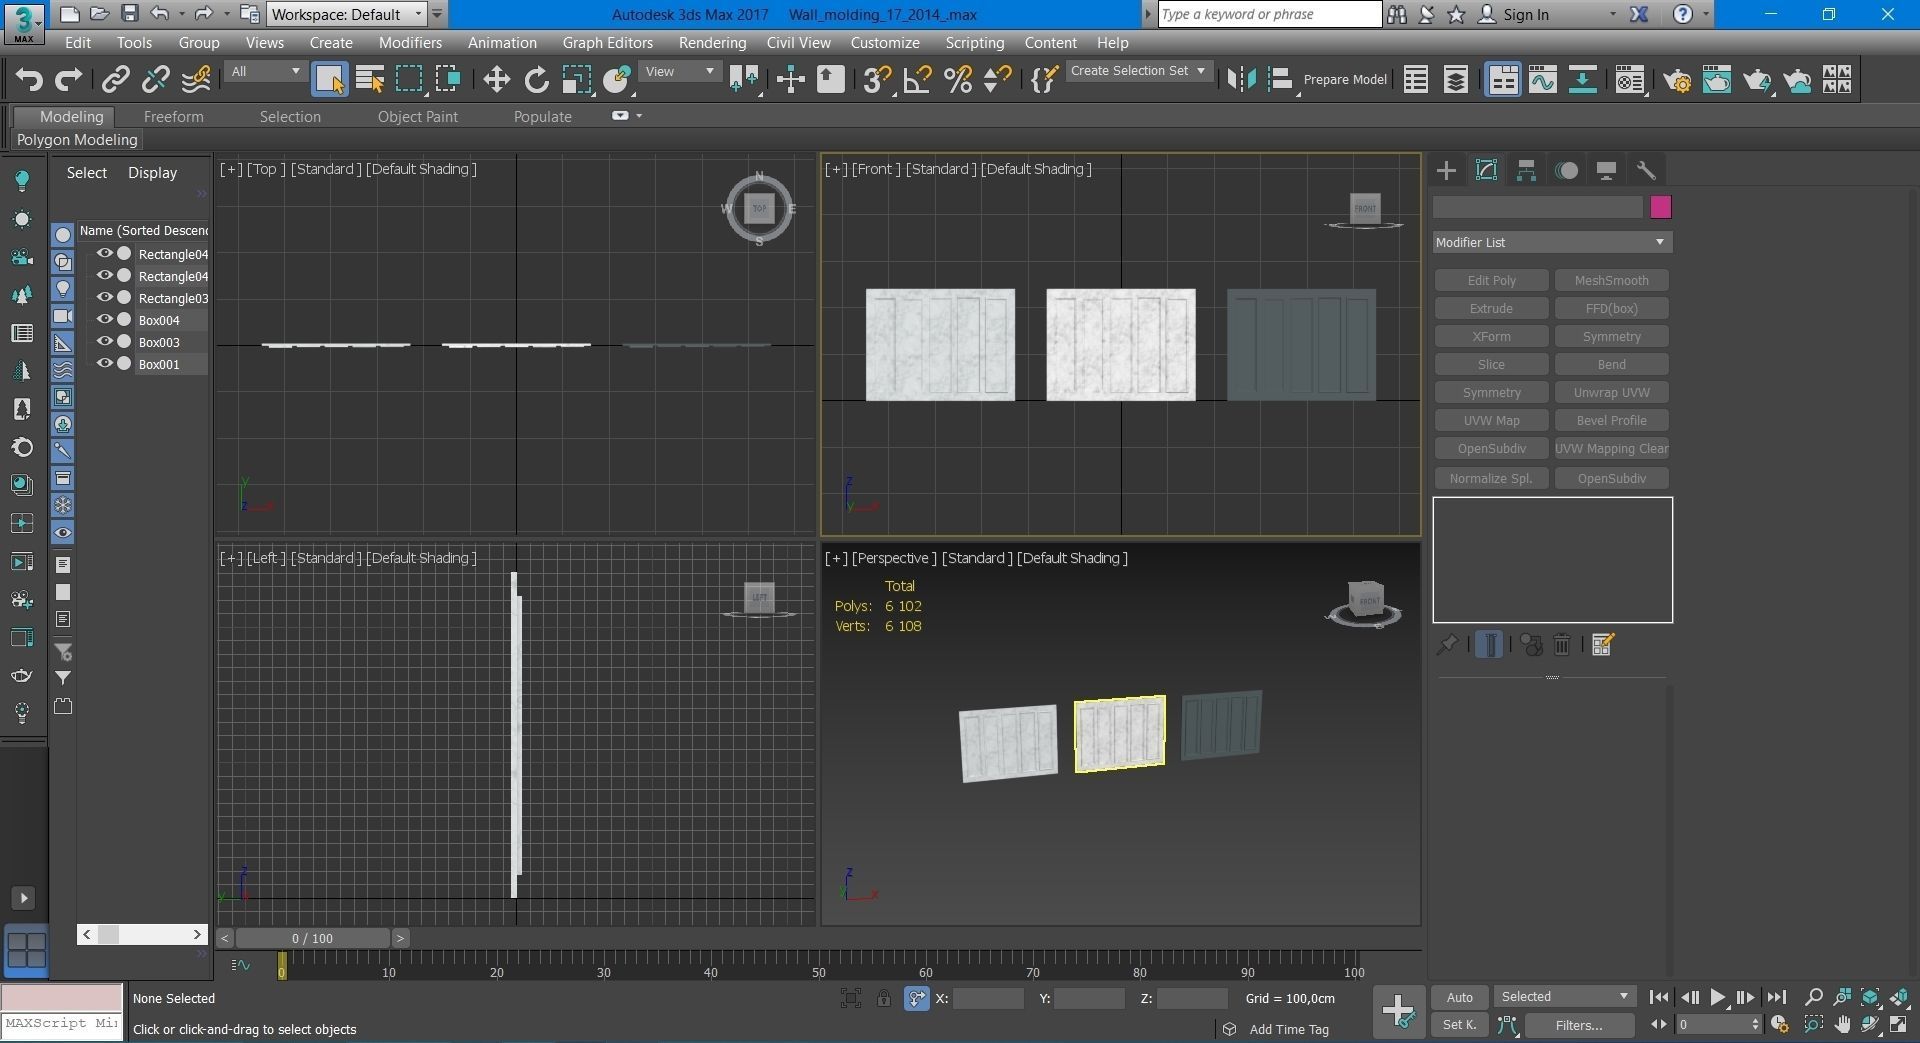Activate the Select and Scale tool
This screenshot has height=1043, width=1920.
coord(577,79)
